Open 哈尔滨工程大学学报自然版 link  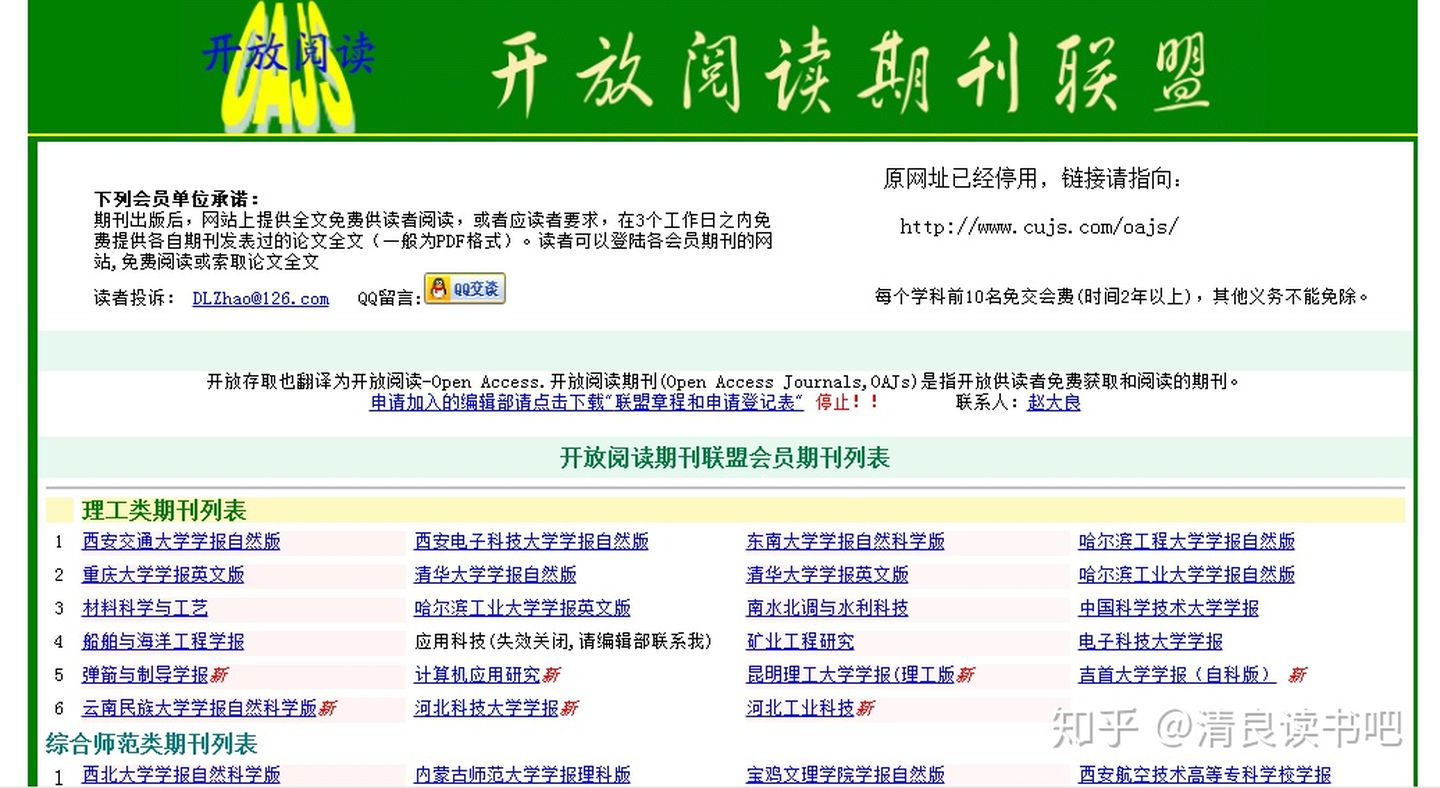tap(1187, 541)
